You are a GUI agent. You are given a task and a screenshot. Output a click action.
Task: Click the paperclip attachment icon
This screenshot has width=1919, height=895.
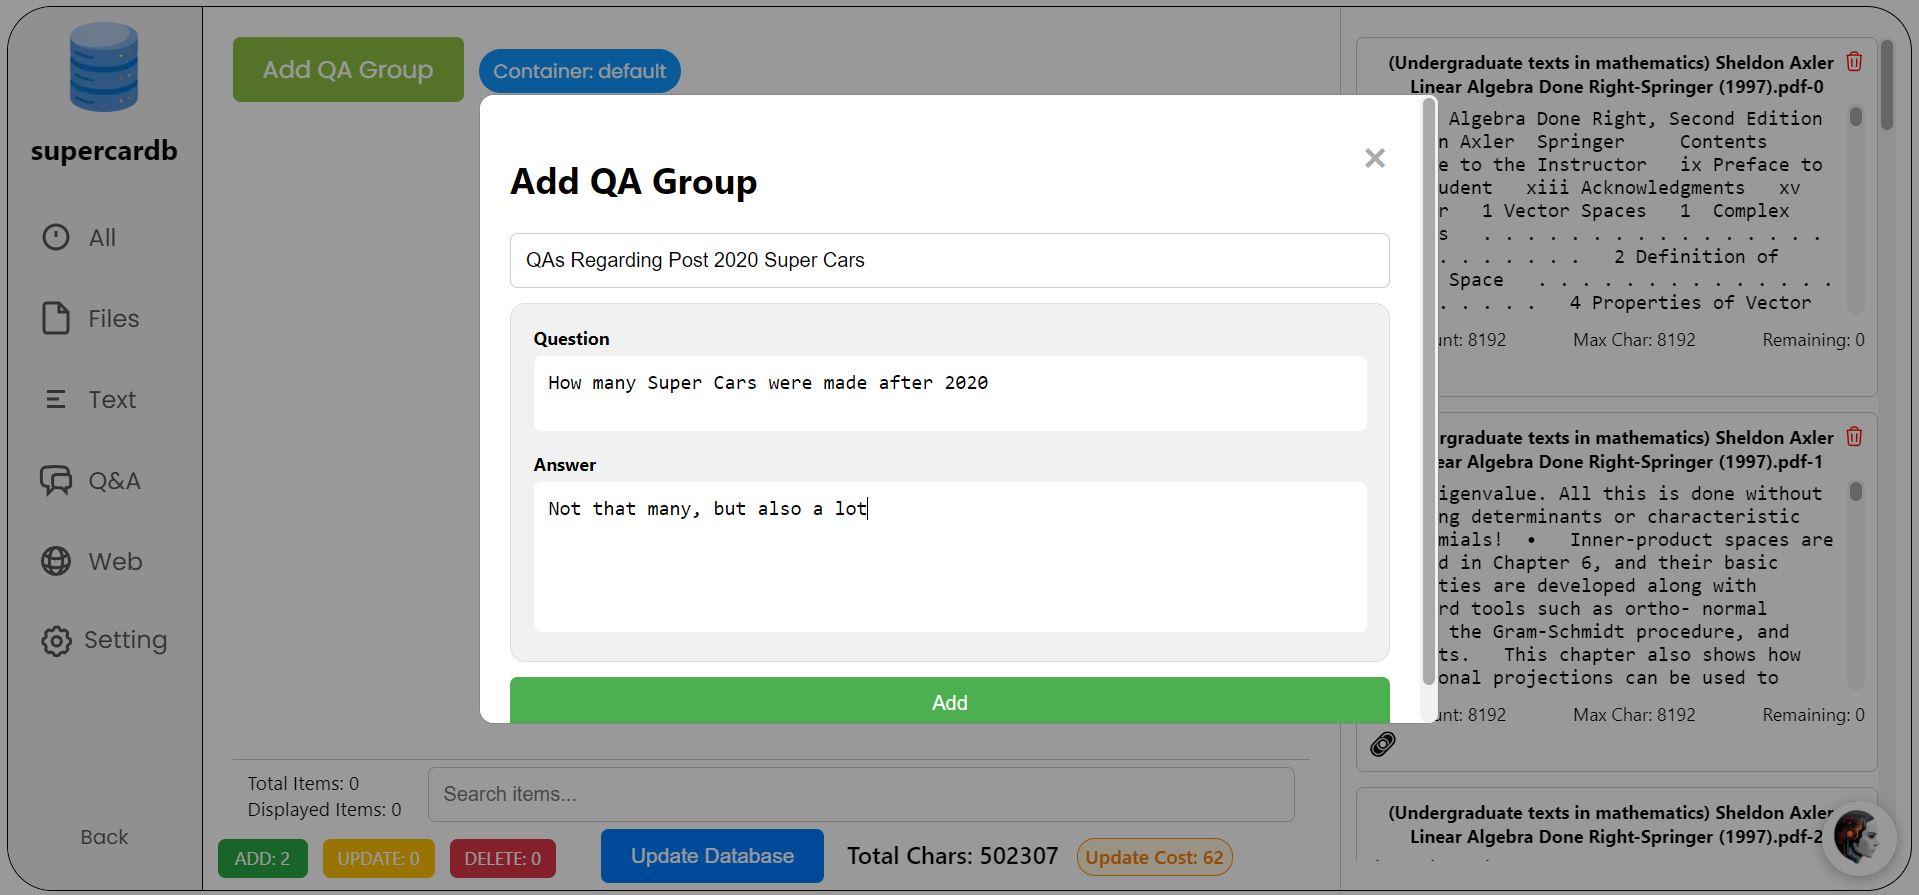click(1382, 744)
